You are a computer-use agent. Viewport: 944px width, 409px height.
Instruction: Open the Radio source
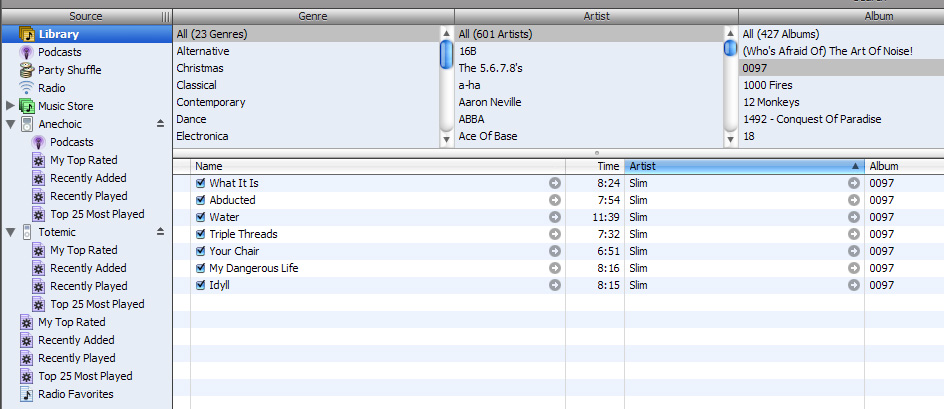pyautogui.click(x=52, y=88)
